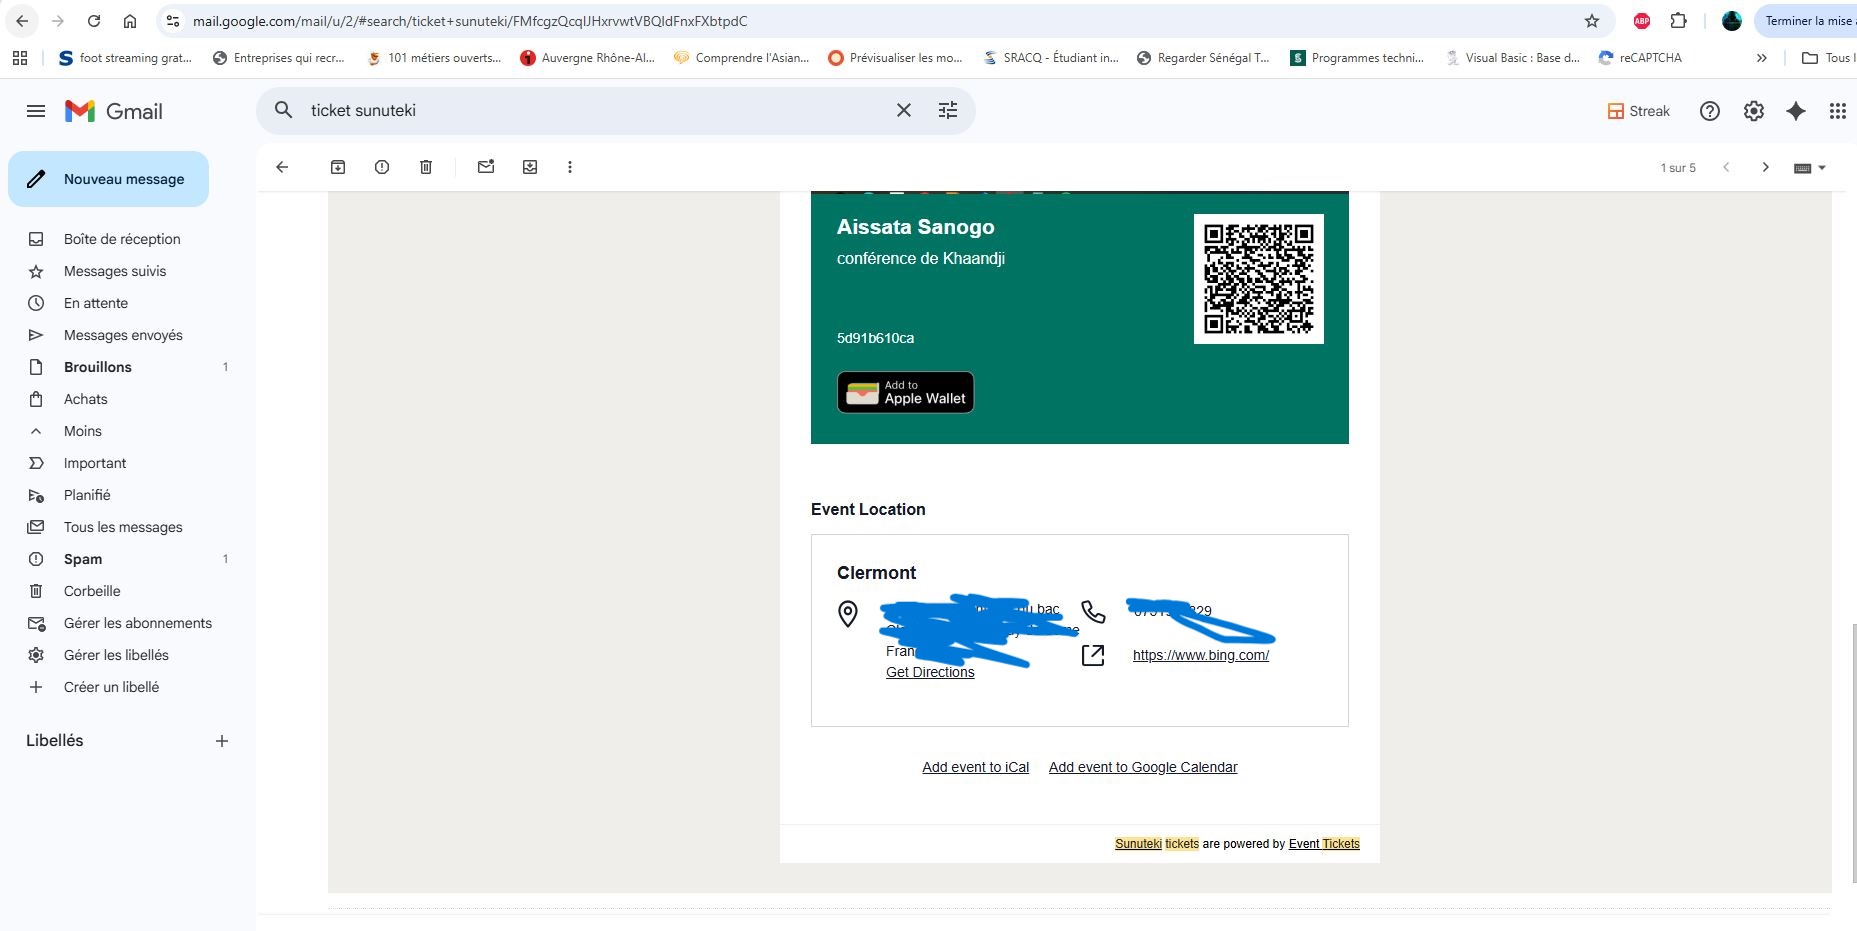Open Google apps grid launcher

click(x=1837, y=111)
